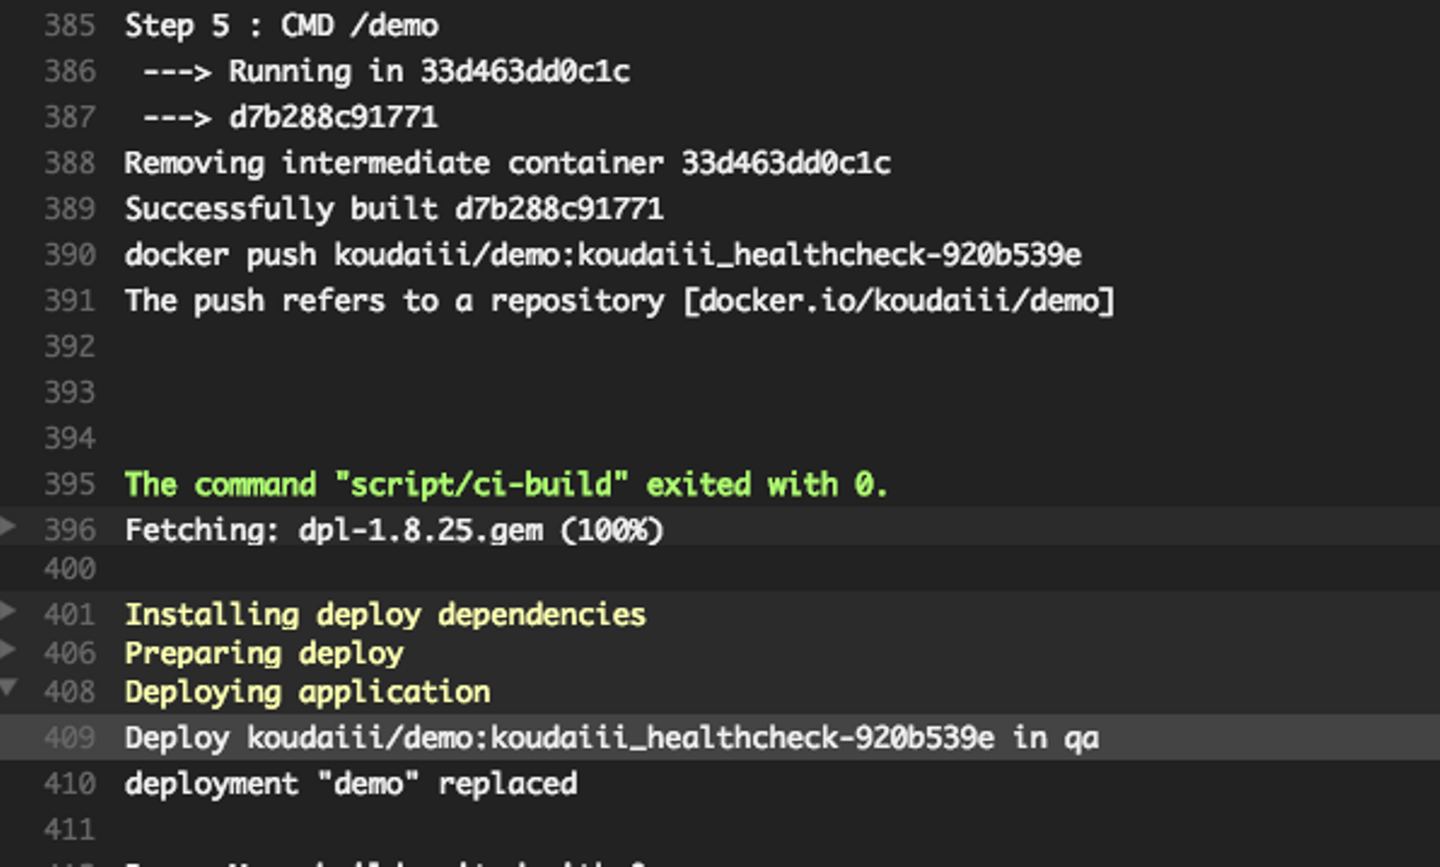Click the "The push refers to a repository" line
This screenshot has height=867, width=1440.
click(x=618, y=301)
